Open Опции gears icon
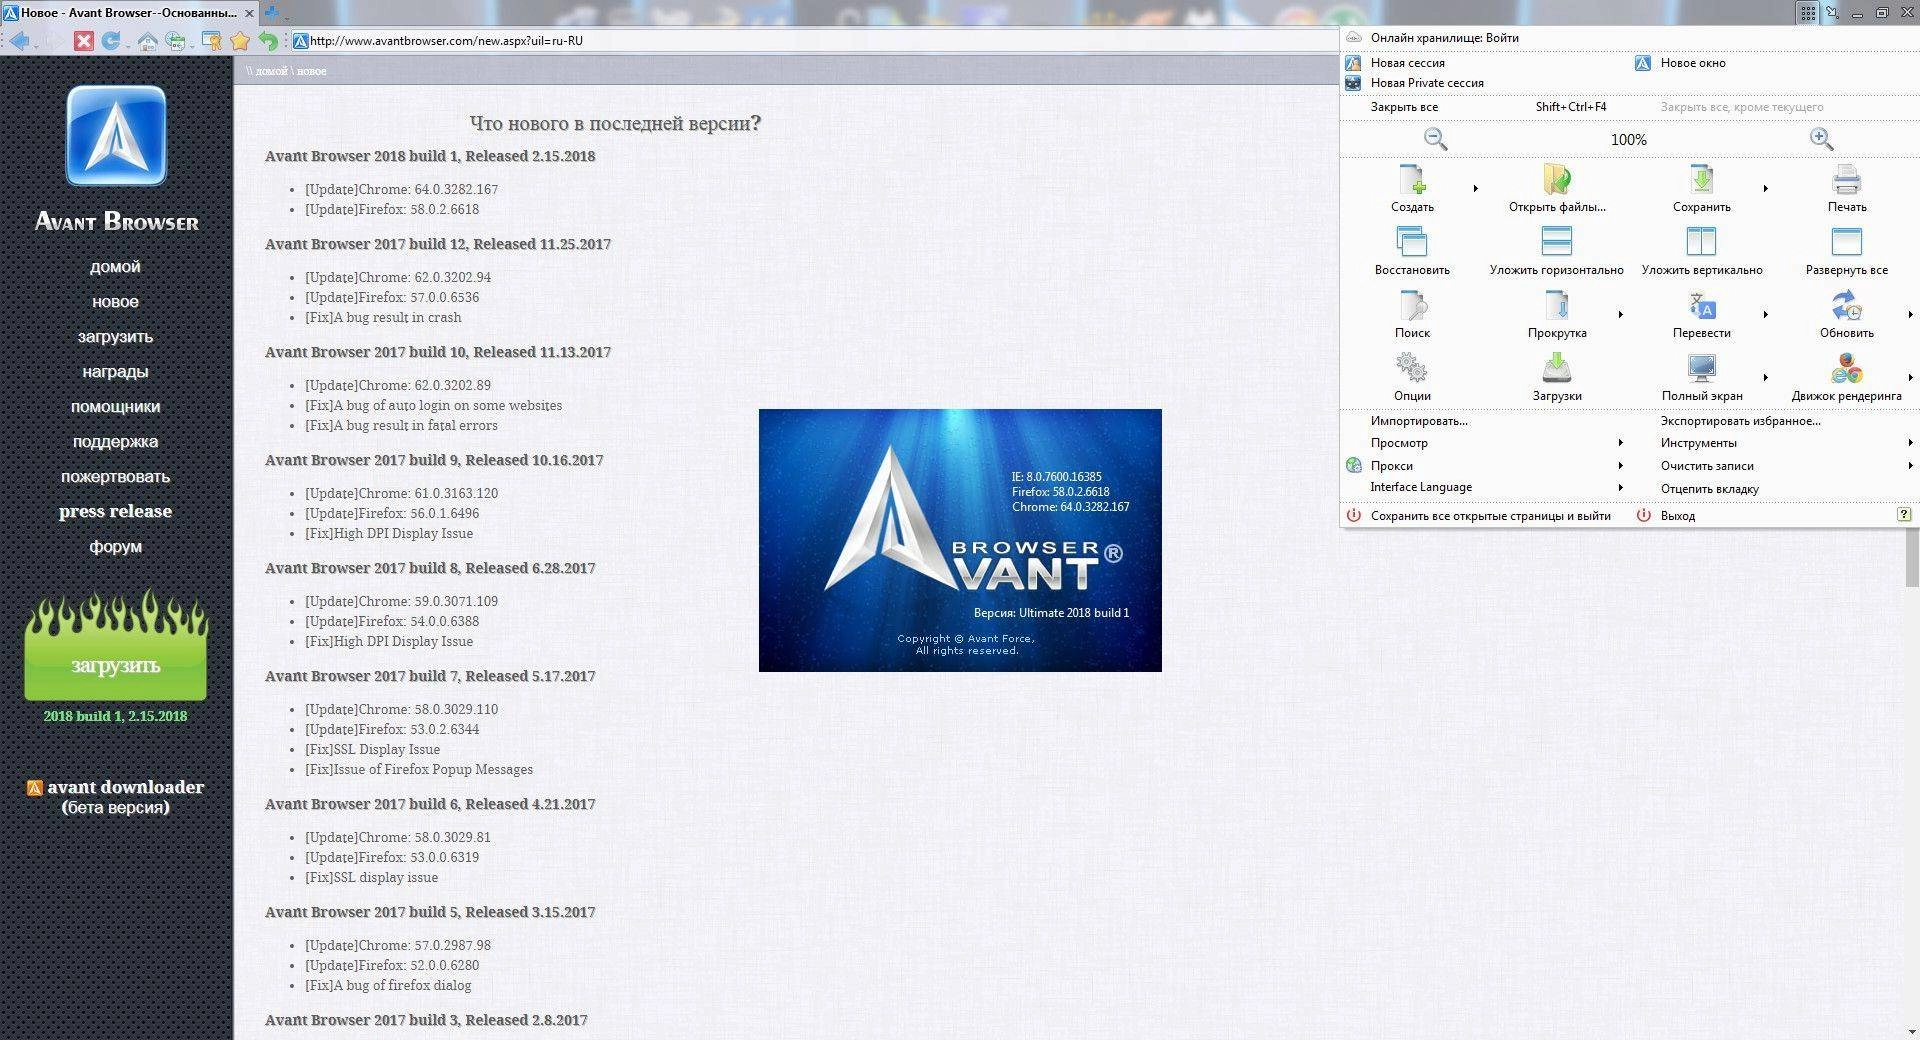Viewport: 1920px width, 1040px height. pyautogui.click(x=1412, y=368)
